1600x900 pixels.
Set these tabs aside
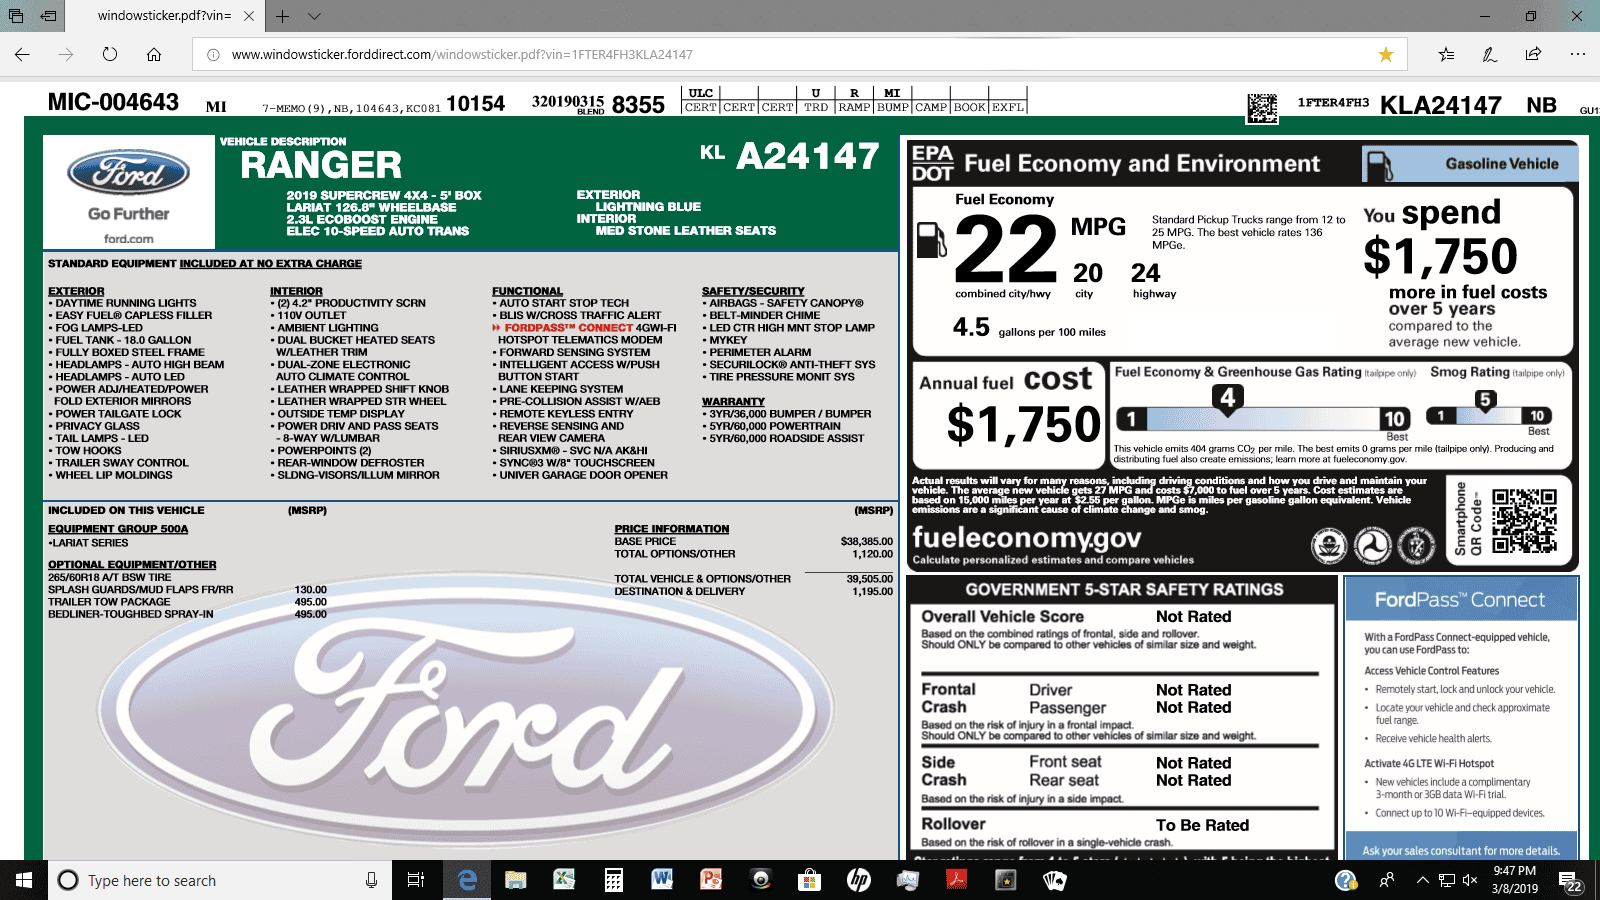(48, 16)
